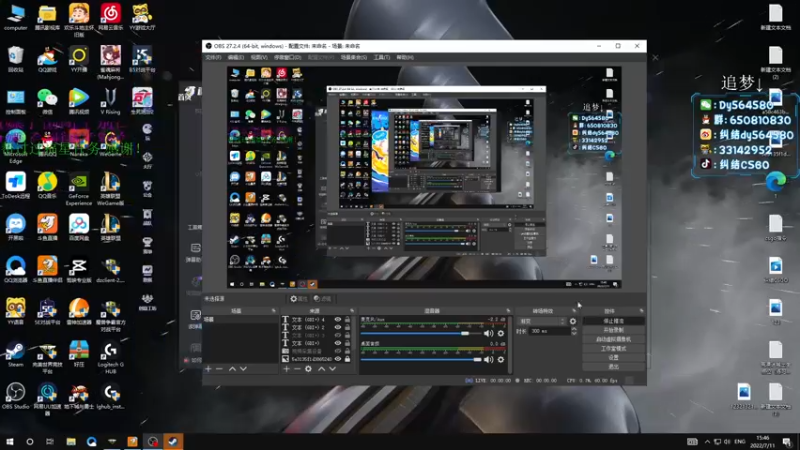
Task: Open the QQ音乐 desktop shortcut
Action: 47,185
